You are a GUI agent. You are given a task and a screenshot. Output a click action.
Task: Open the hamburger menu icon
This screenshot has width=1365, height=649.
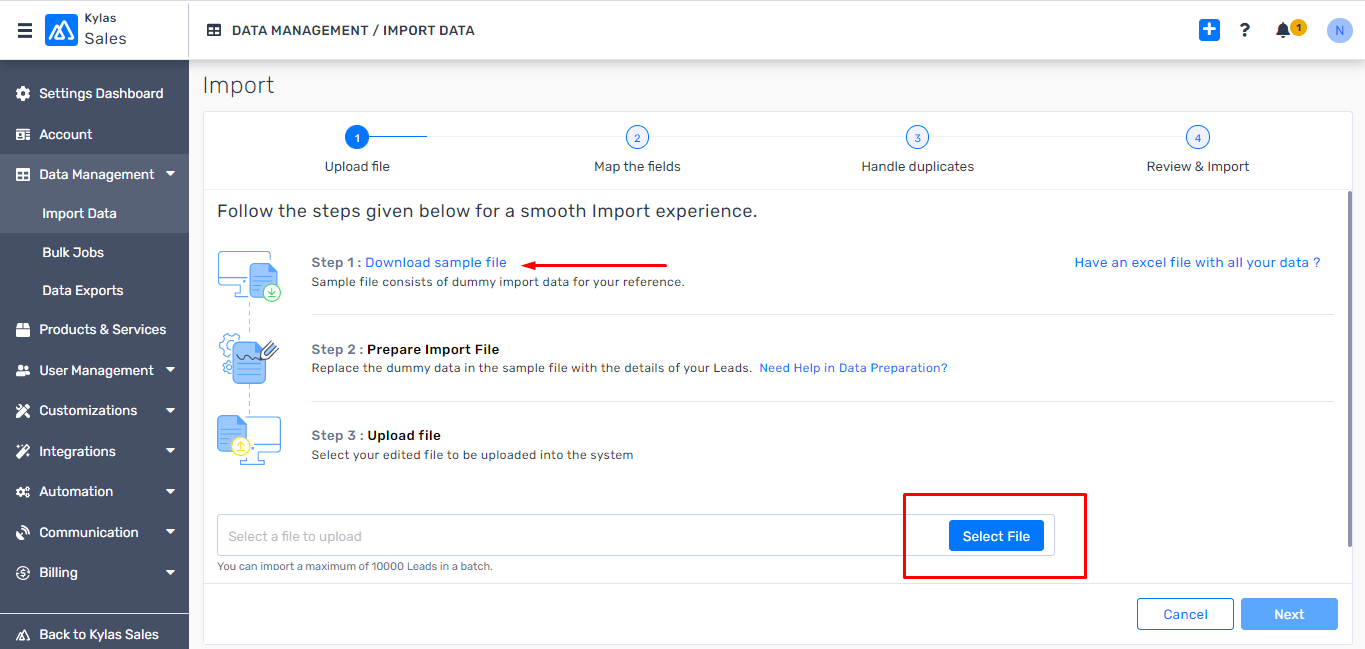click(x=25, y=31)
